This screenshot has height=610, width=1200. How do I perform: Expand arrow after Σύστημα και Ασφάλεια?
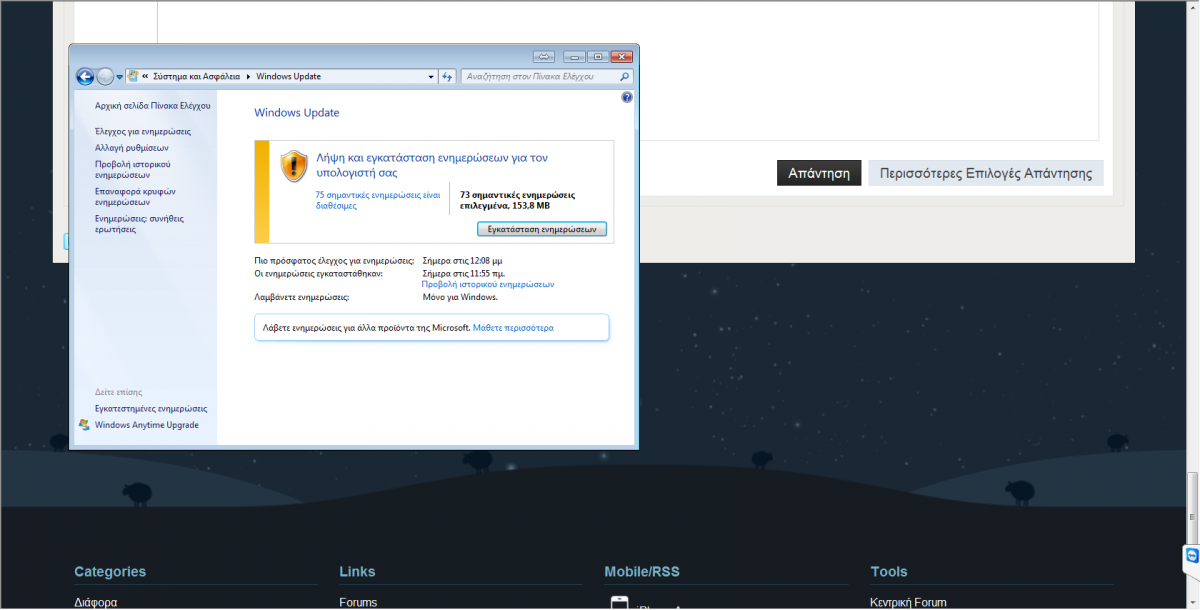pos(248,76)
